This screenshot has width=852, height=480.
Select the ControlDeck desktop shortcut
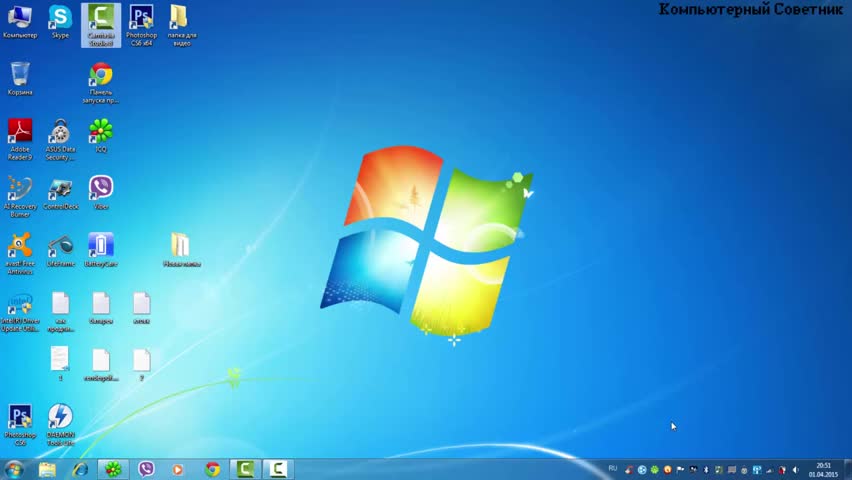[60, 193]
